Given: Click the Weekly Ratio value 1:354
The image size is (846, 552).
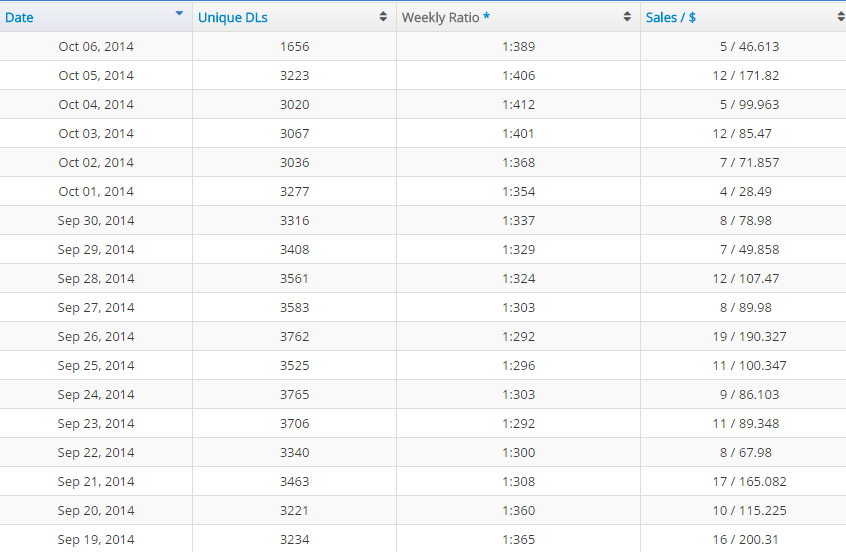Looking at the screenshot, I should tap(518, 192).
